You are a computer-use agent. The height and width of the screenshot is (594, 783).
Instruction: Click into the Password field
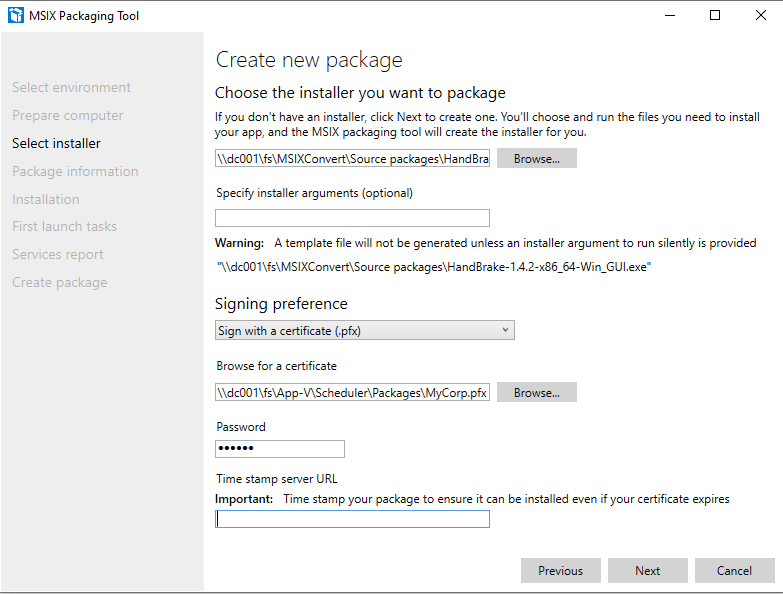pyautogui.click(x=280, y=449)
